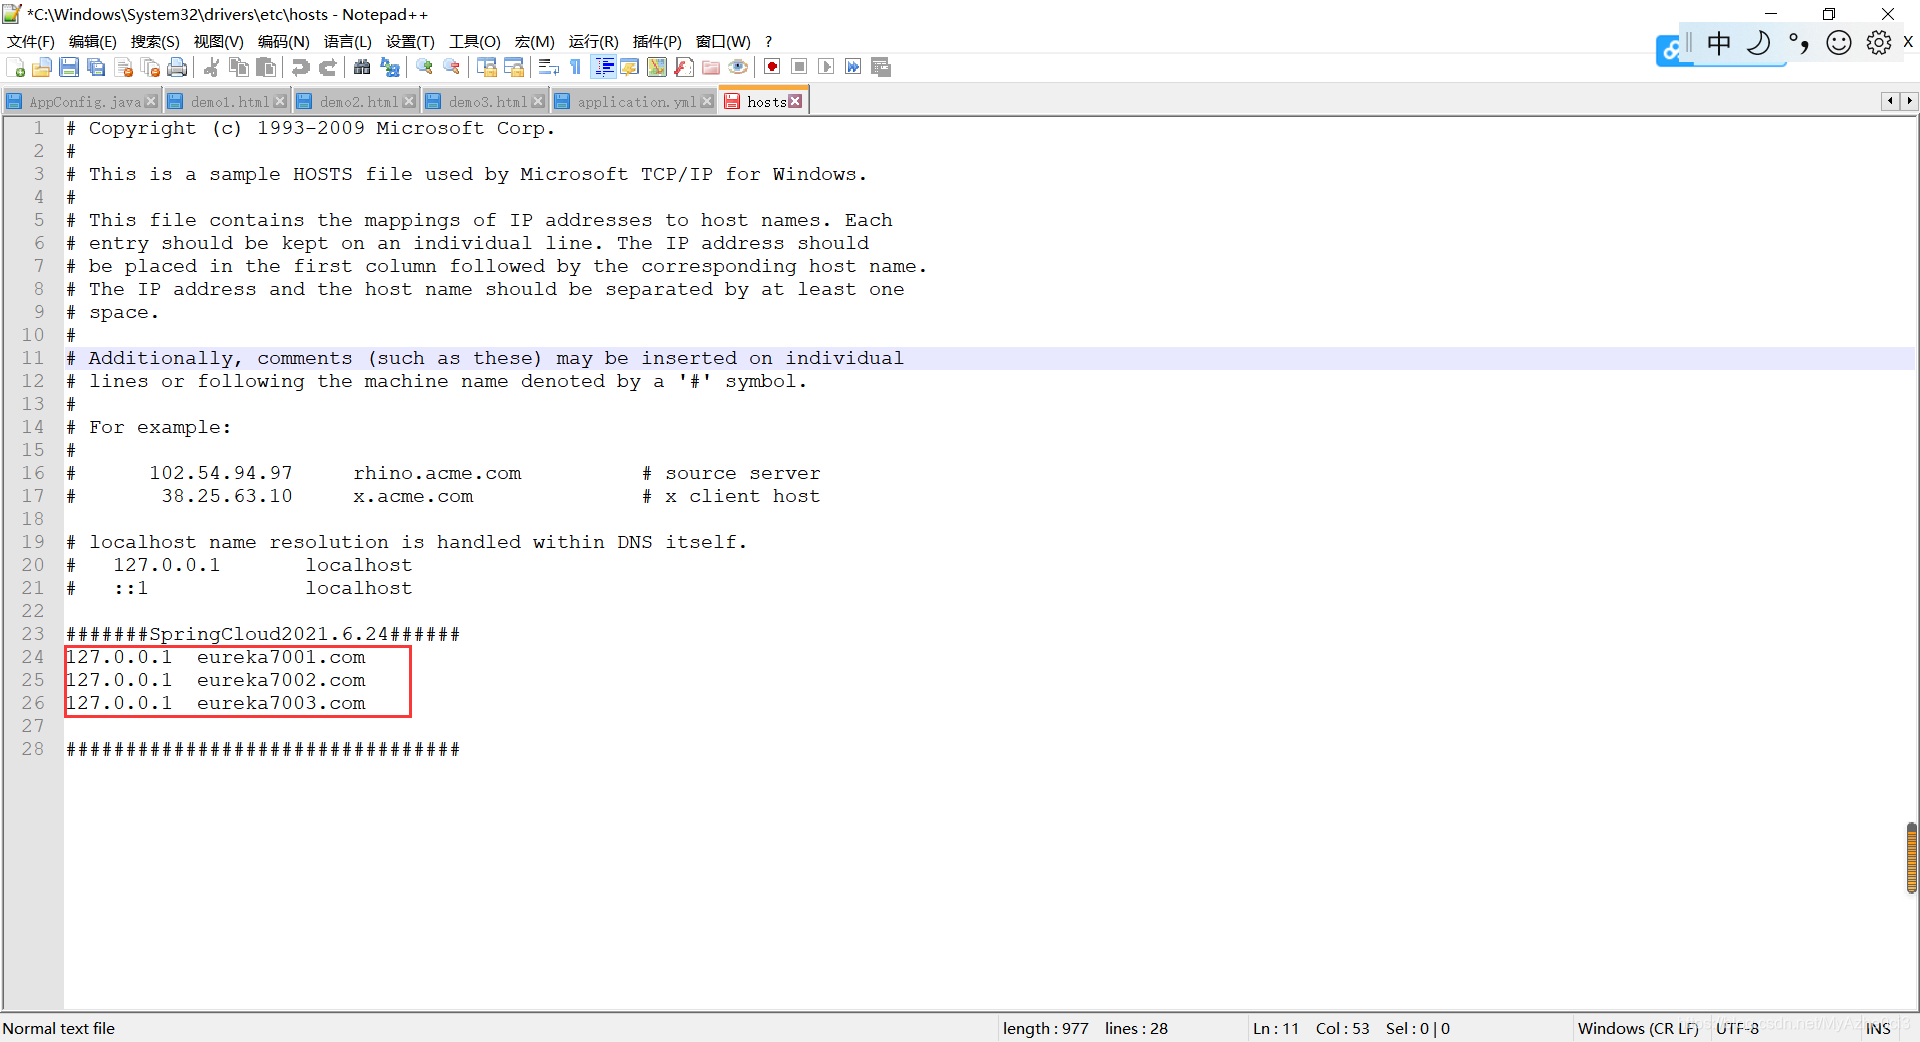Toggle show all characters pilcrow

[575, 67]
